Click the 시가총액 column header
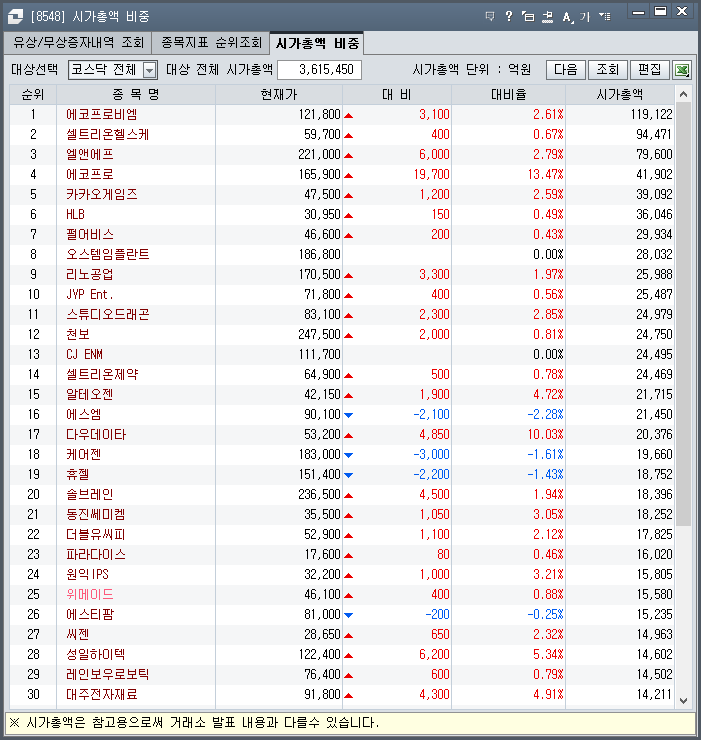 (620, 95)
